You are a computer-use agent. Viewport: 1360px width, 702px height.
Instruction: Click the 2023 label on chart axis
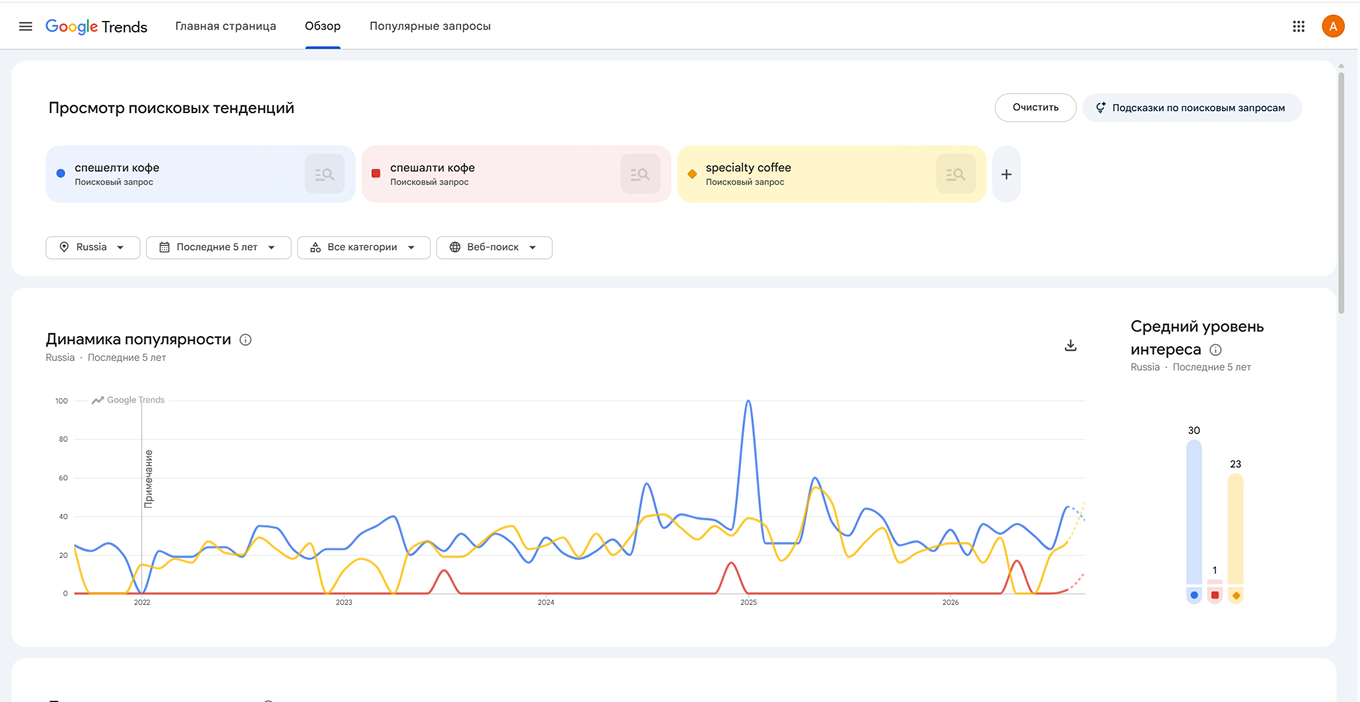click(x=344, y=603)
